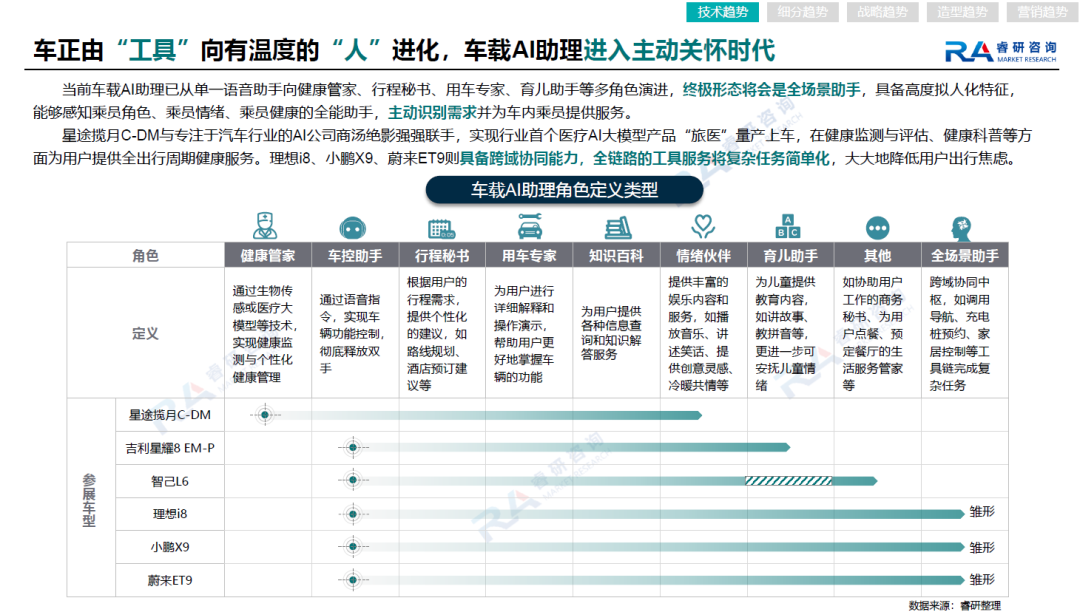1080x612 pixels.
Task: Open the 战略趋势 tab
Action: 882,12
